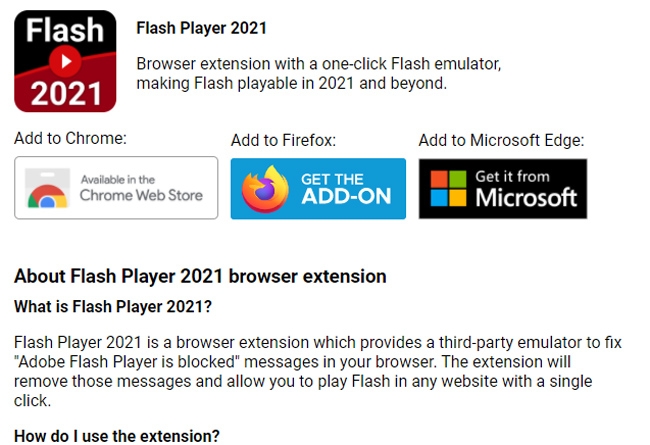Click the Flash 2021 app logo
The height and width of the screenshot is (445, 650).
click(65, 61)
